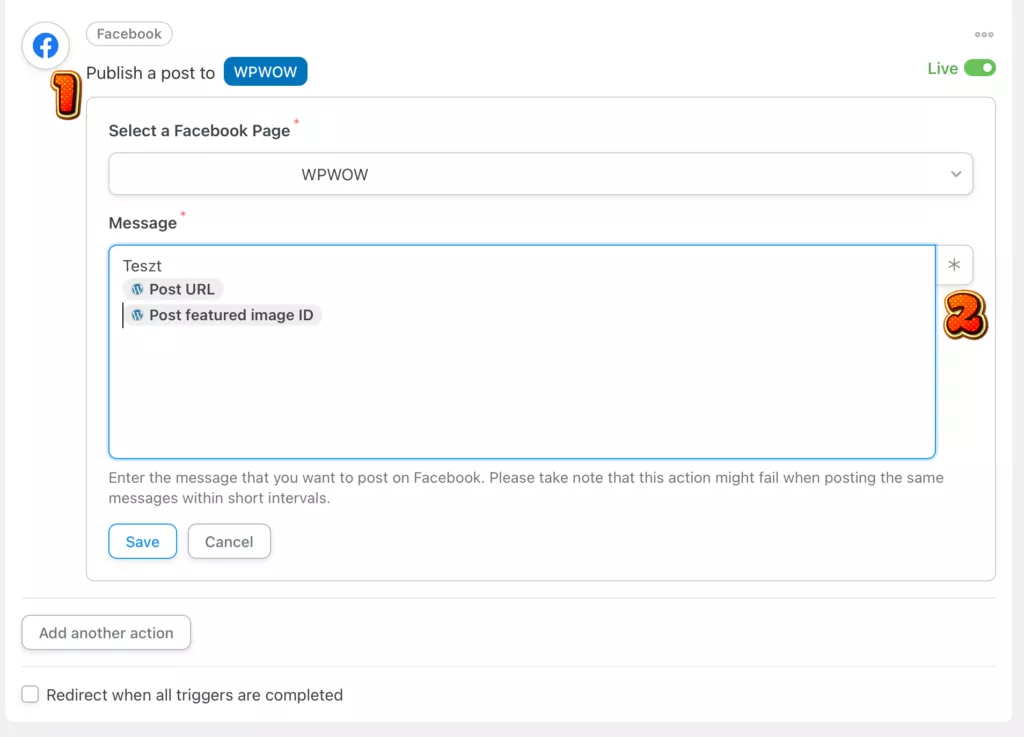
Task: Click the message help description text
Action: (x=526, y=488)
